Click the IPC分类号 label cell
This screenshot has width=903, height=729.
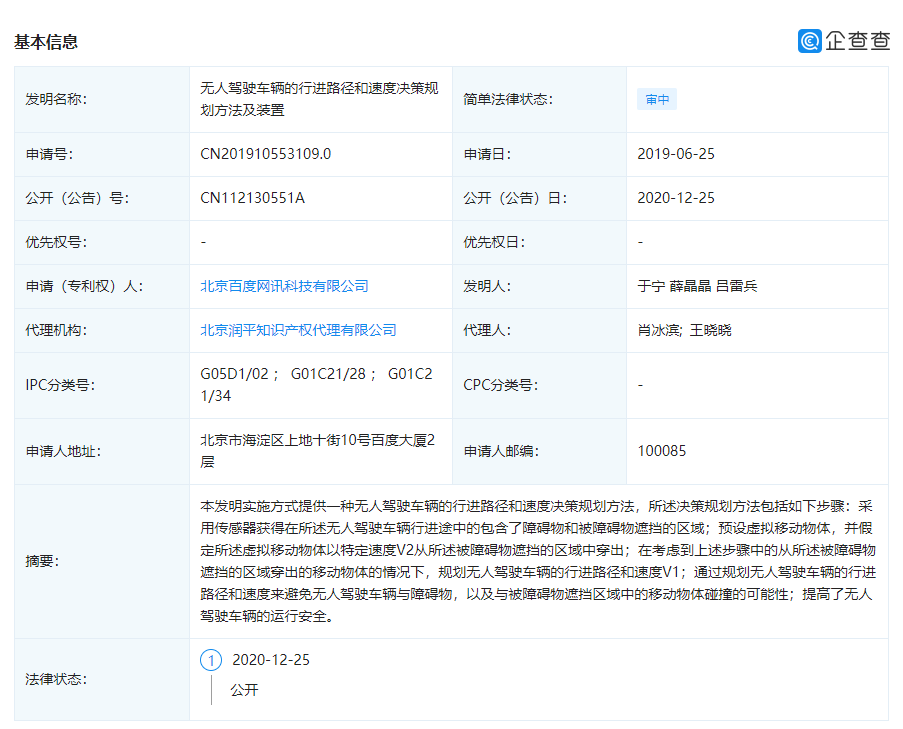pyautogui.click(x=102, y=385)
